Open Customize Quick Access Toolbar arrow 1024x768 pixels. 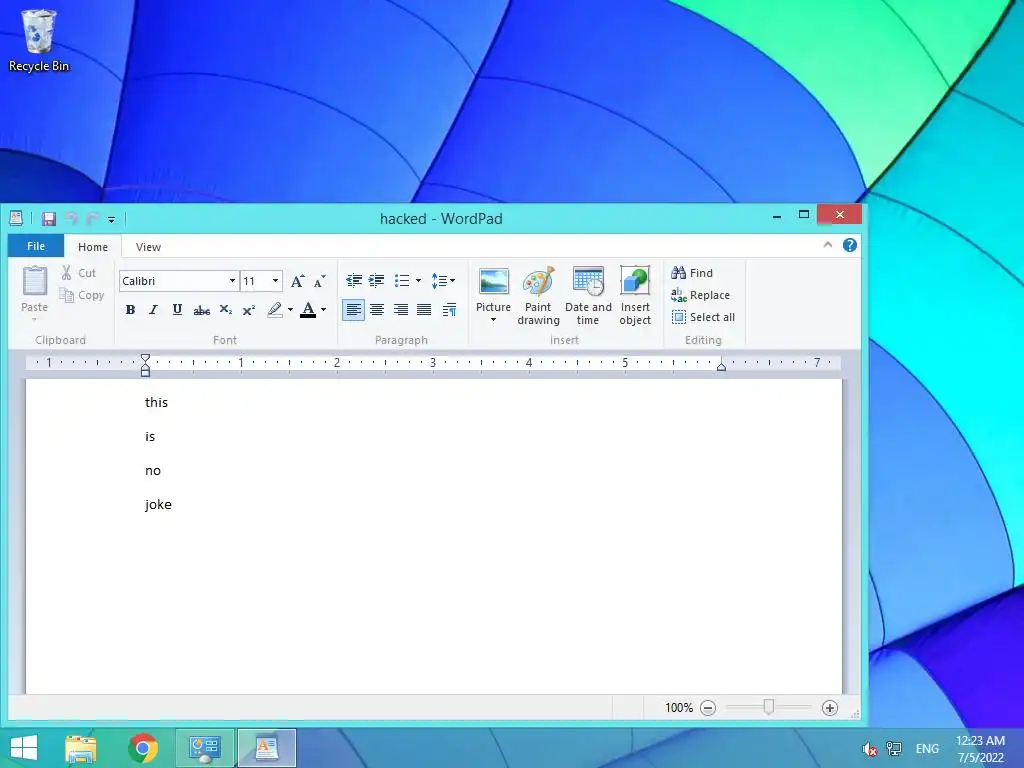112,220
